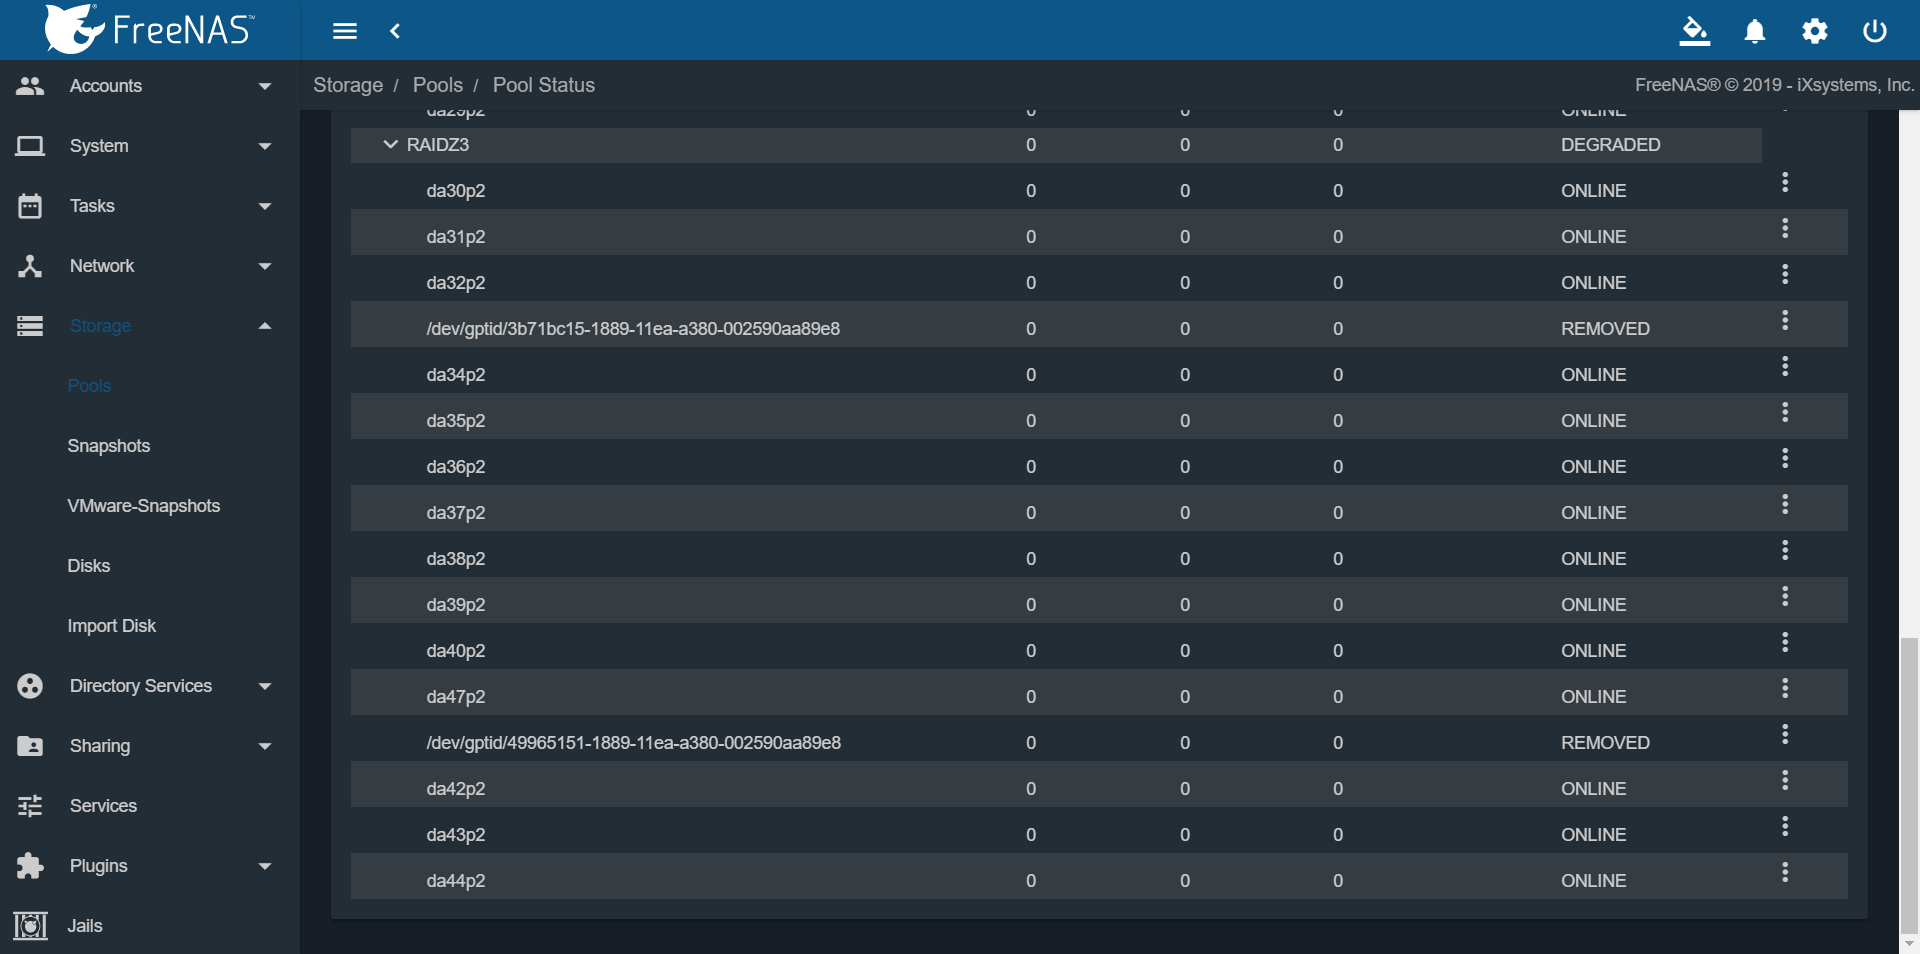Screen dimensions: 1920x954
Task: Open options menu for da34p2
Action: pyautogui.click(x=1785, y=366)
